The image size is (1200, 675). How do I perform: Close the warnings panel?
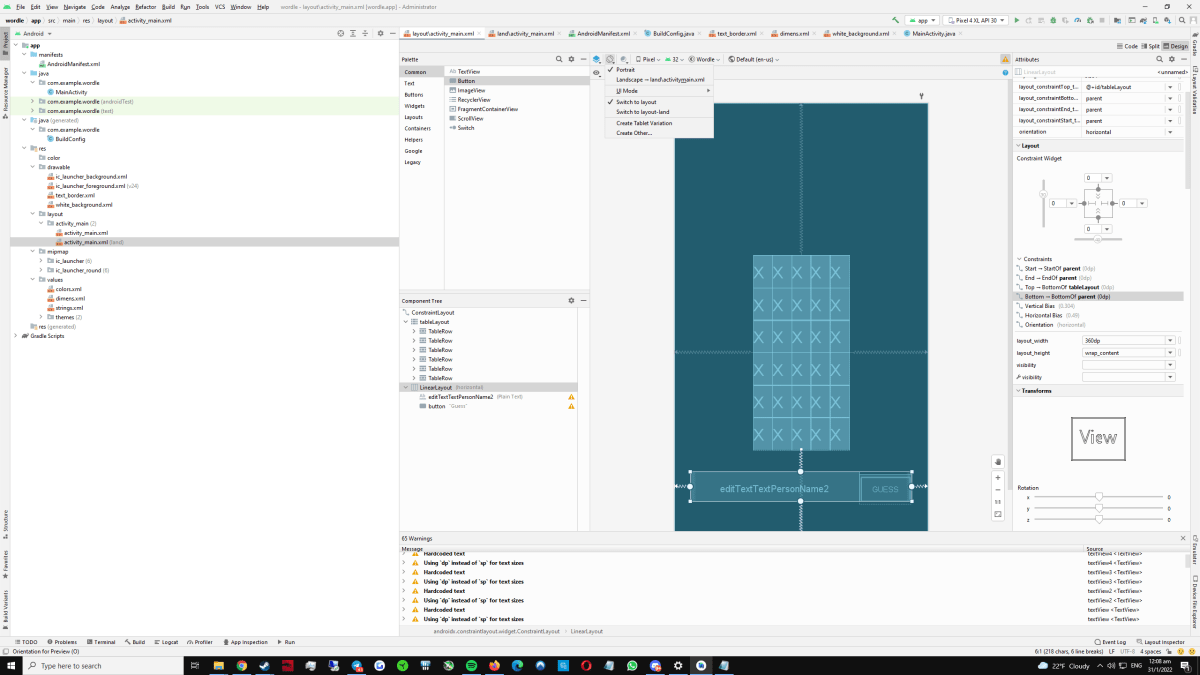pyautogui.click(x=1183, y=538)
